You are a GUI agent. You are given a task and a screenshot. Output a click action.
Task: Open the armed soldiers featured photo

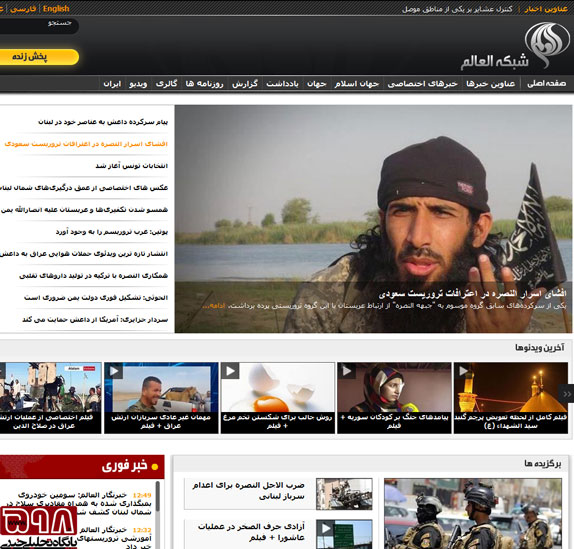pyautogui.click(x=473, y=513)
